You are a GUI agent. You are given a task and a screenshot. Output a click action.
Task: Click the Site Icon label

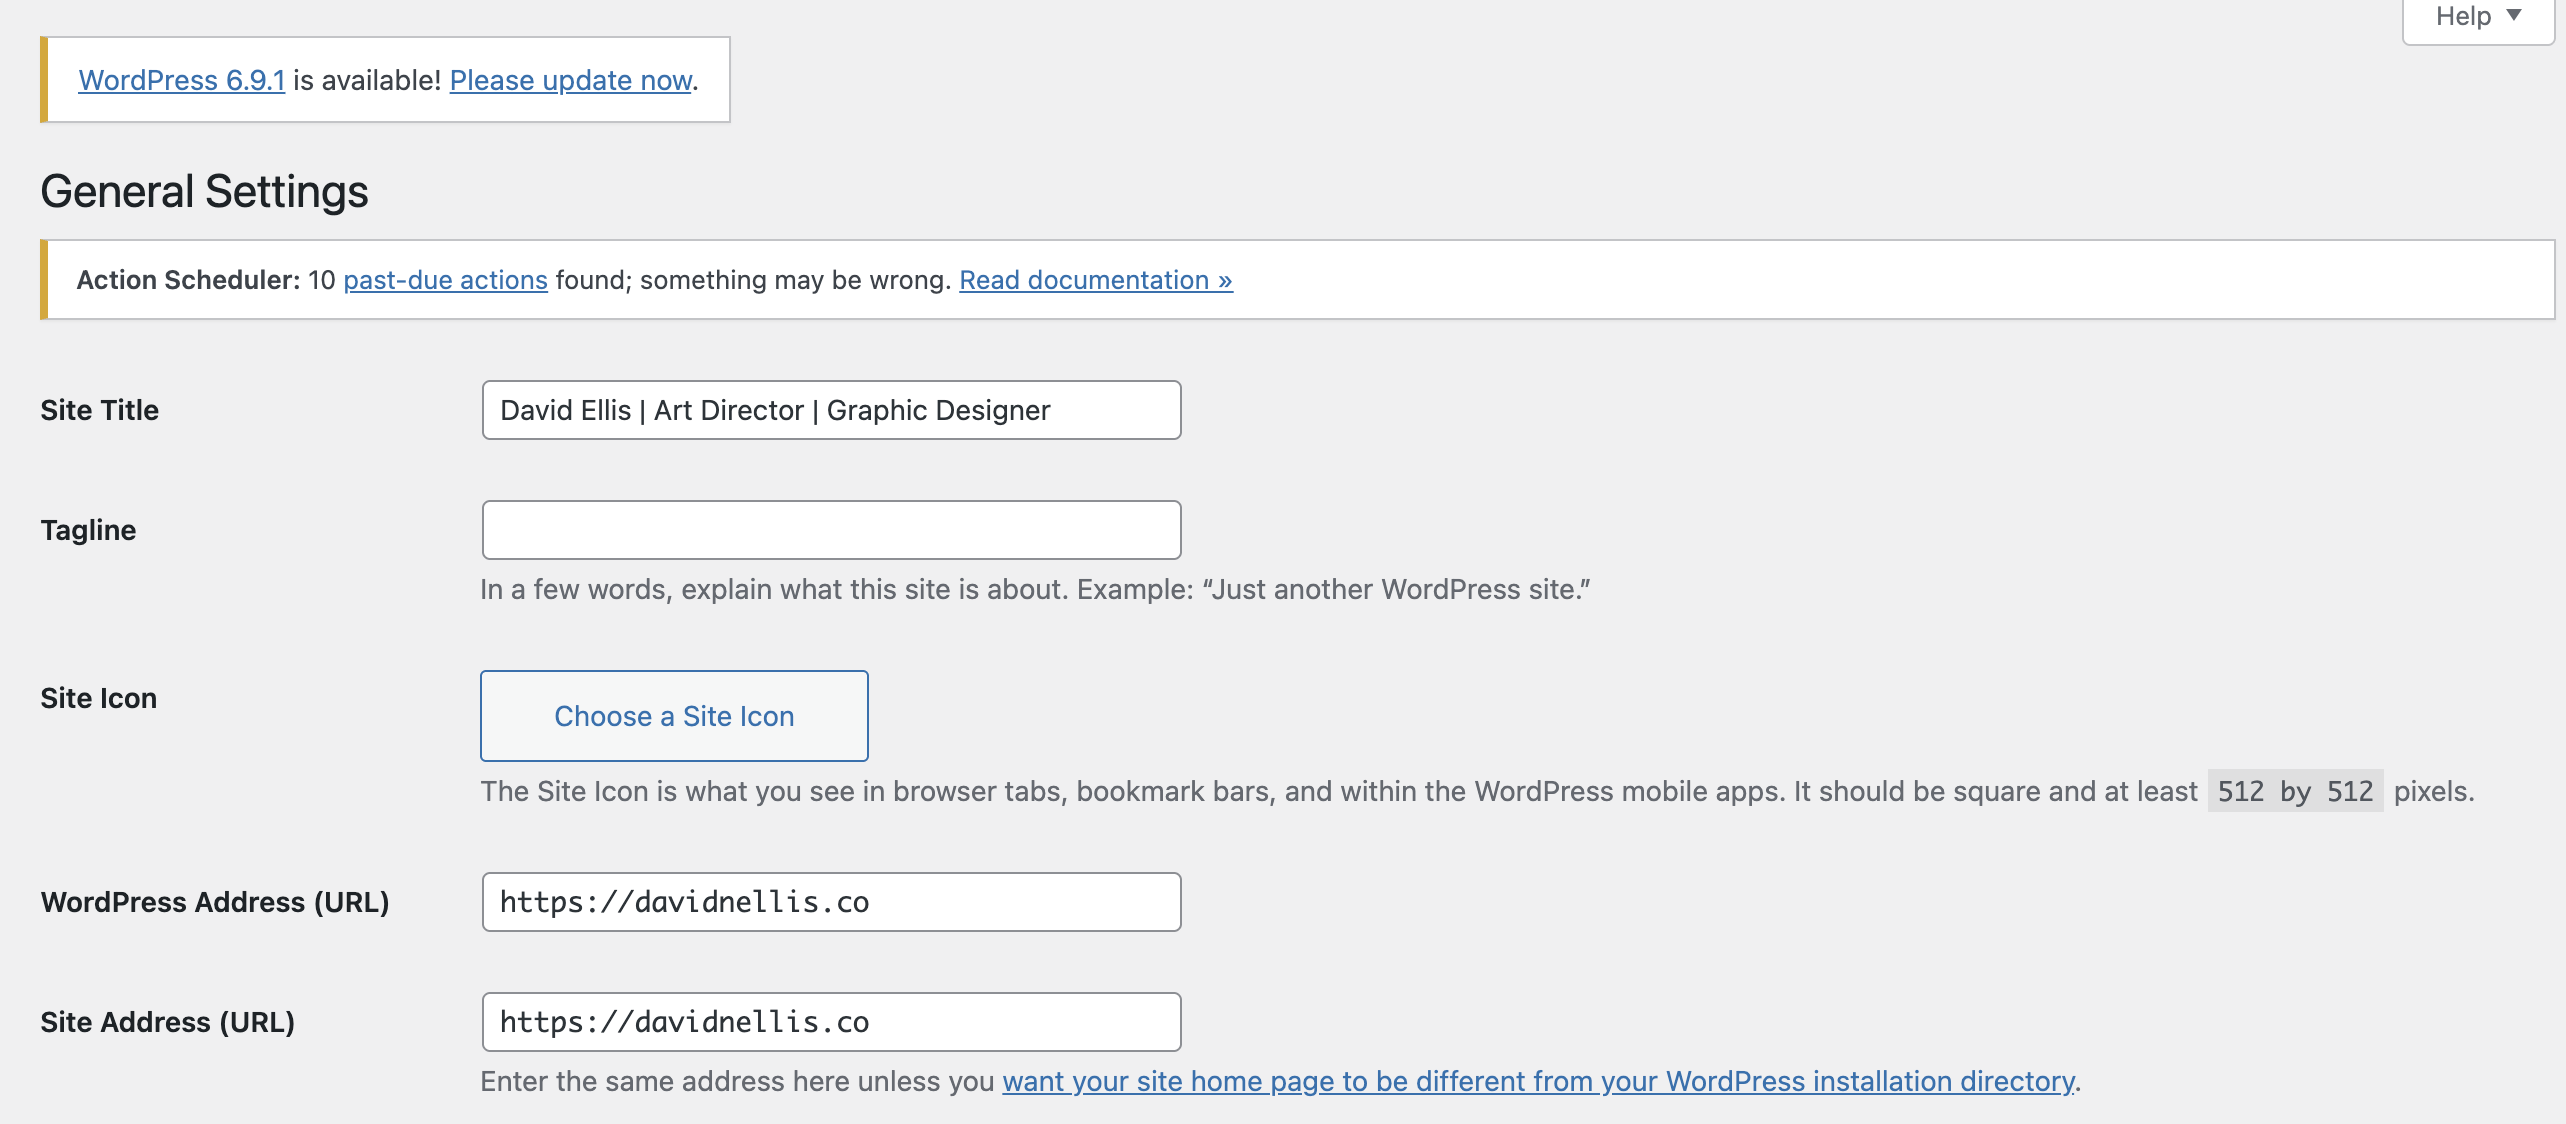coord(98,698)
